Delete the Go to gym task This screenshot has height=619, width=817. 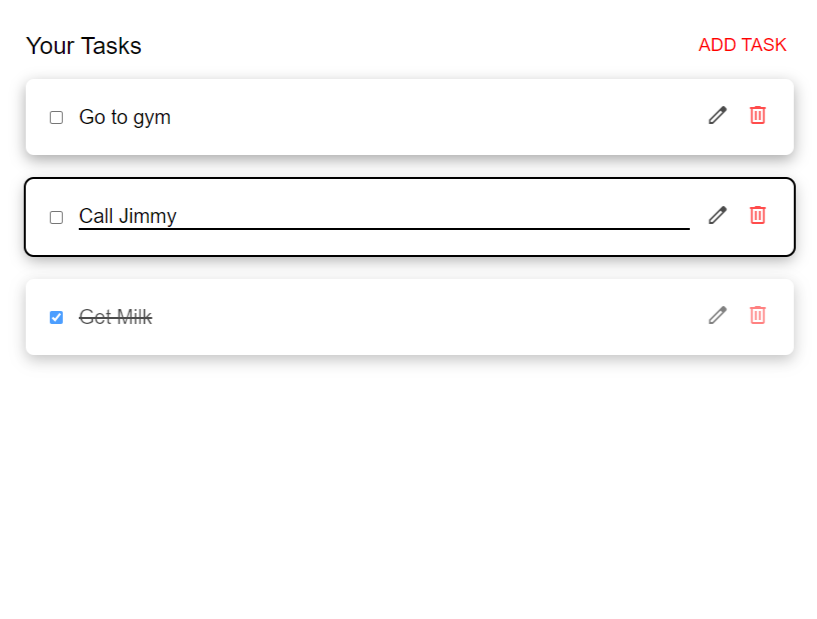click(758, 115)
